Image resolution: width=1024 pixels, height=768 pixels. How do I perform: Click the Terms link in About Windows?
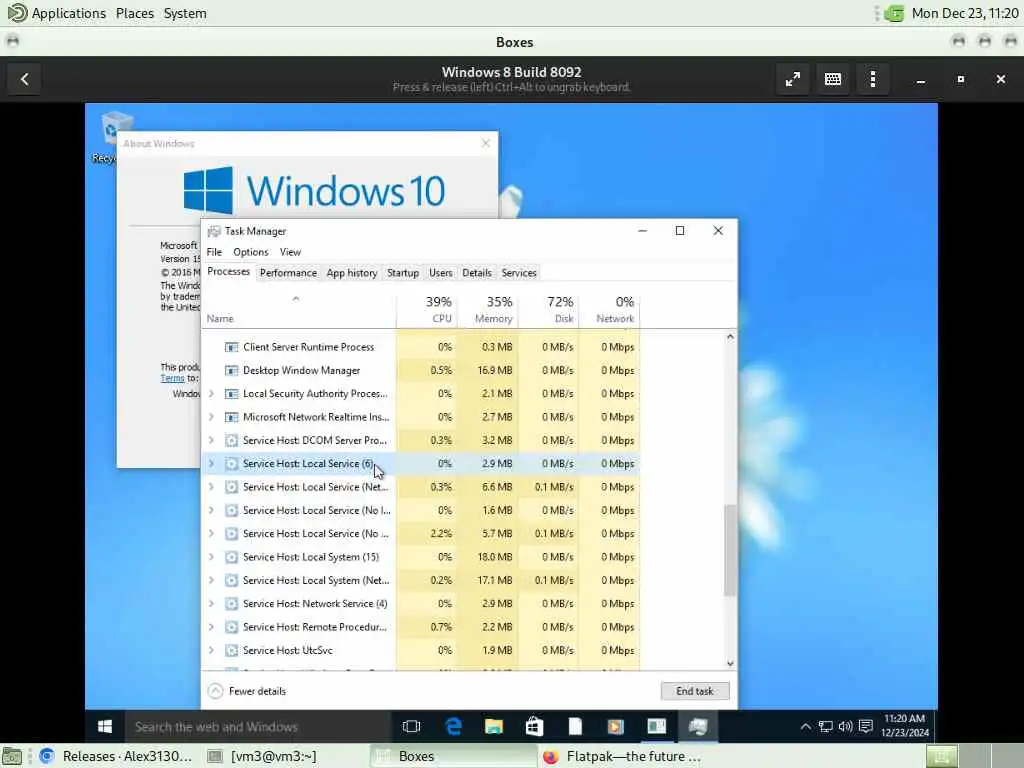click(x=172, y=378)
